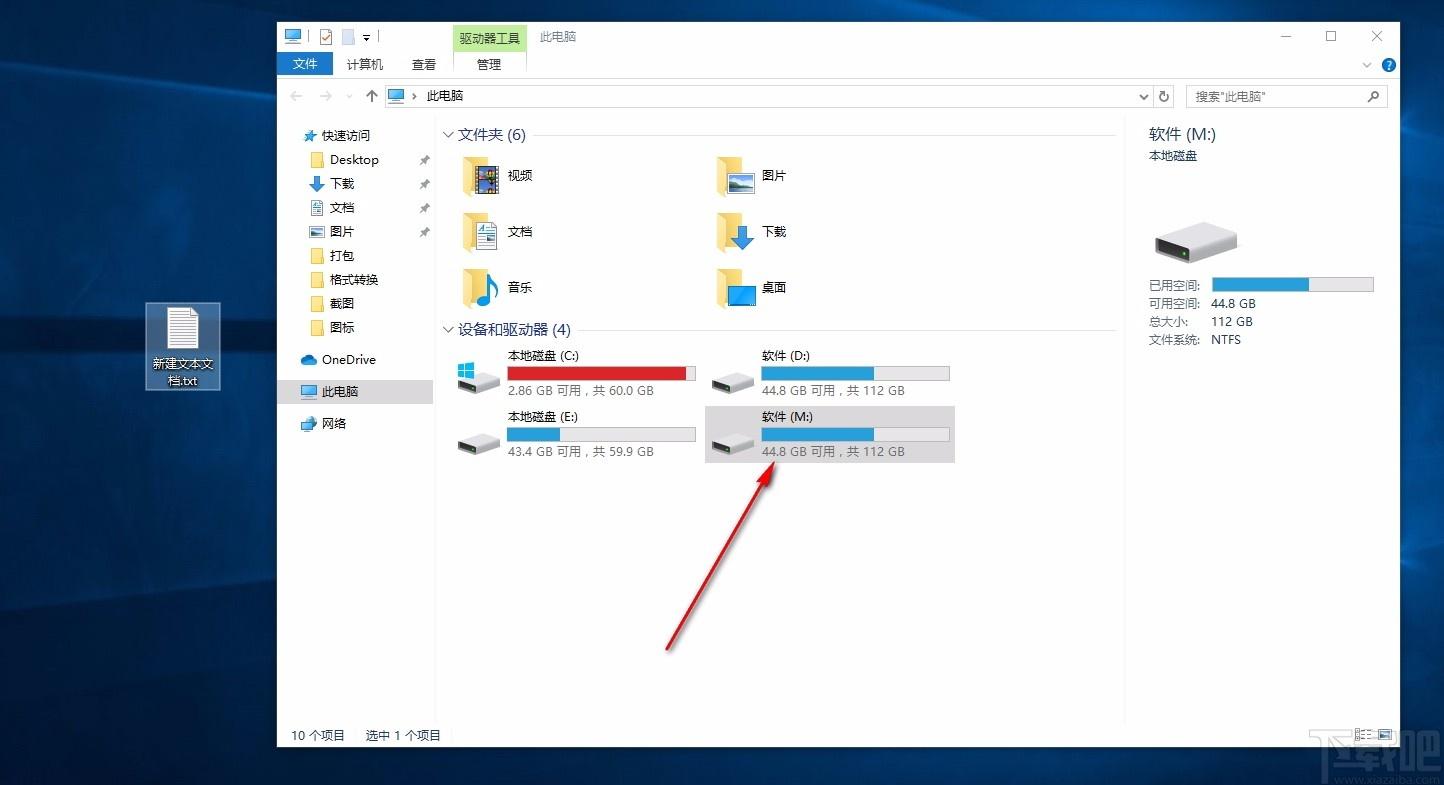This screenshot has width=1444, height=785.
Task: Open the 文件 menu tab
Action: 305,64
